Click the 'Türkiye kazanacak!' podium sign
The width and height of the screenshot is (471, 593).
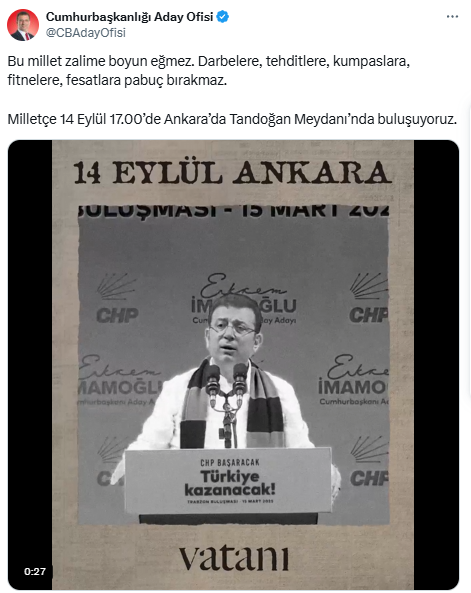[228, 481]
